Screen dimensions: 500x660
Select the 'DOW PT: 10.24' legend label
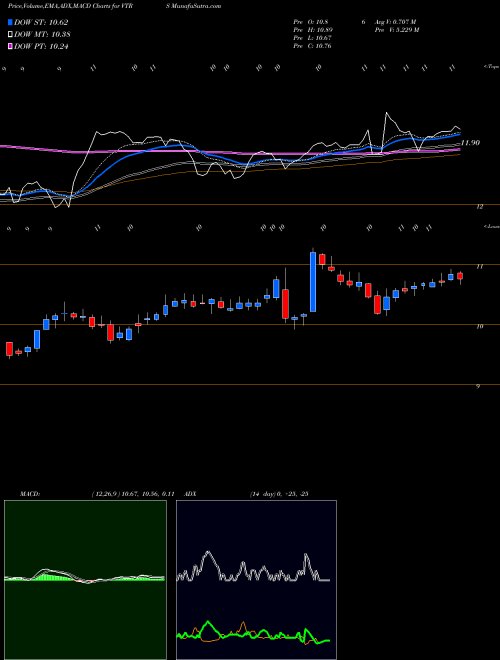click(41, 46)
